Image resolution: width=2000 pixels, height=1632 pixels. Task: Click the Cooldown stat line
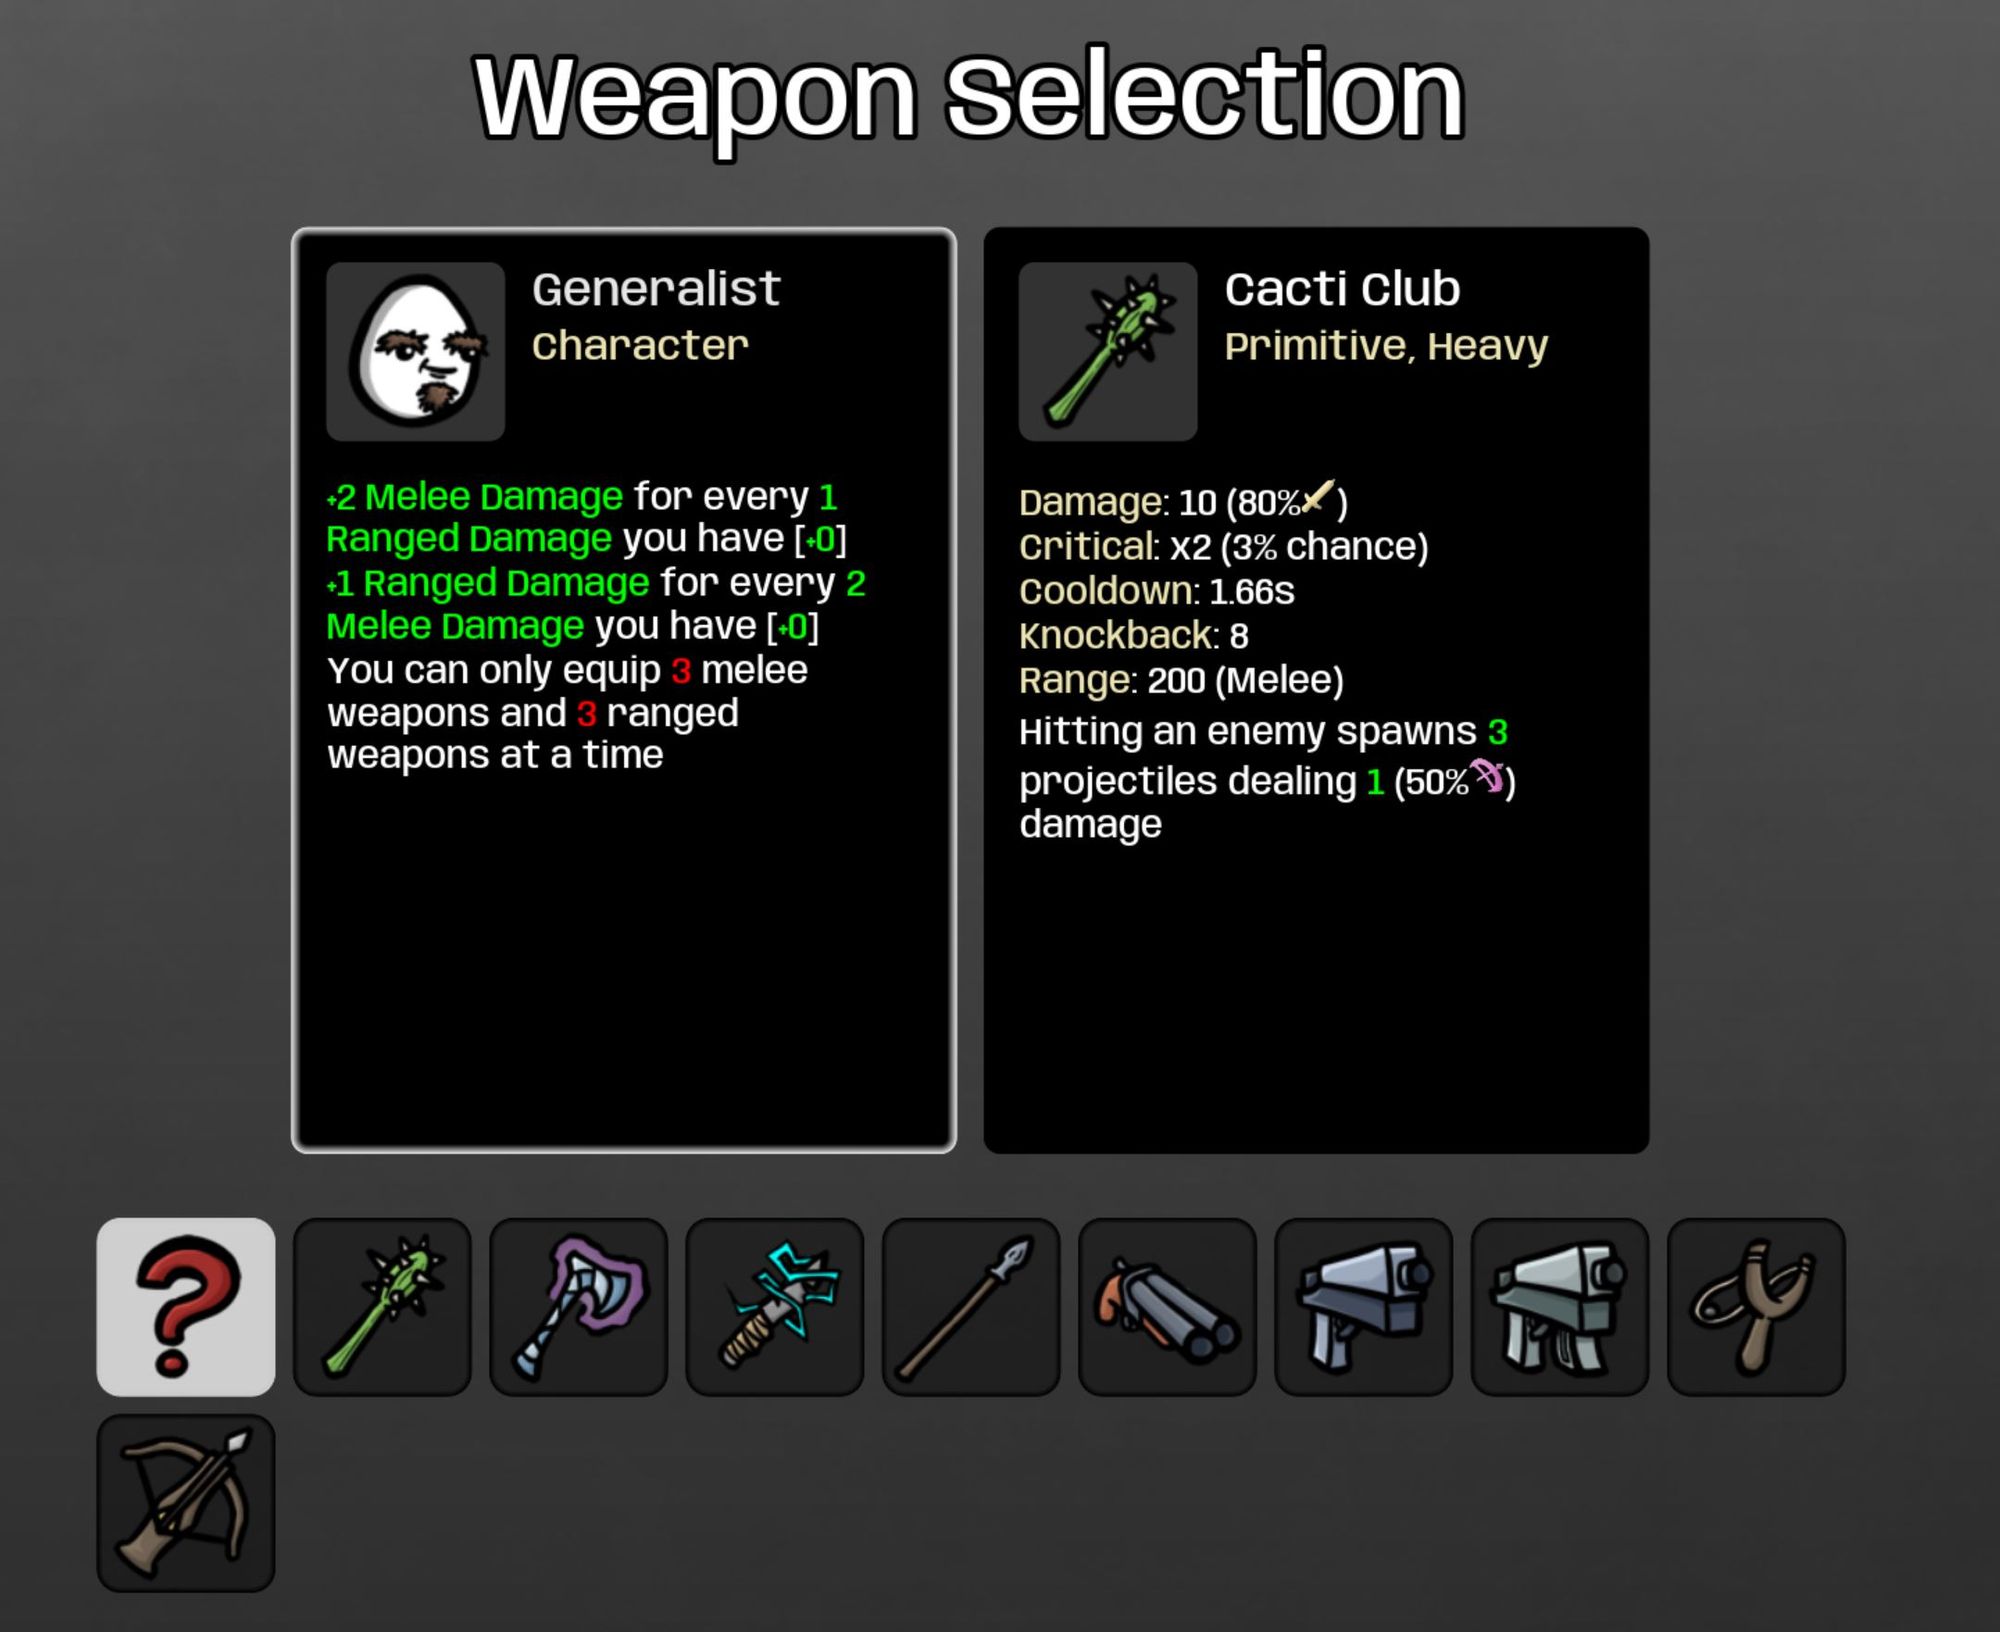coord(1156,591)
